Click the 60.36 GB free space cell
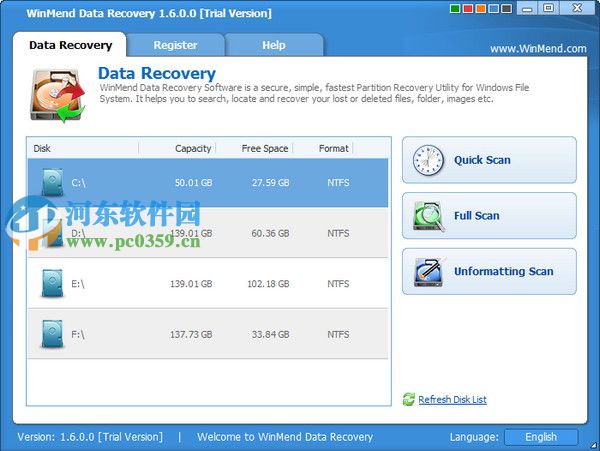Screen dimensions: 600x451 [270, 233]
